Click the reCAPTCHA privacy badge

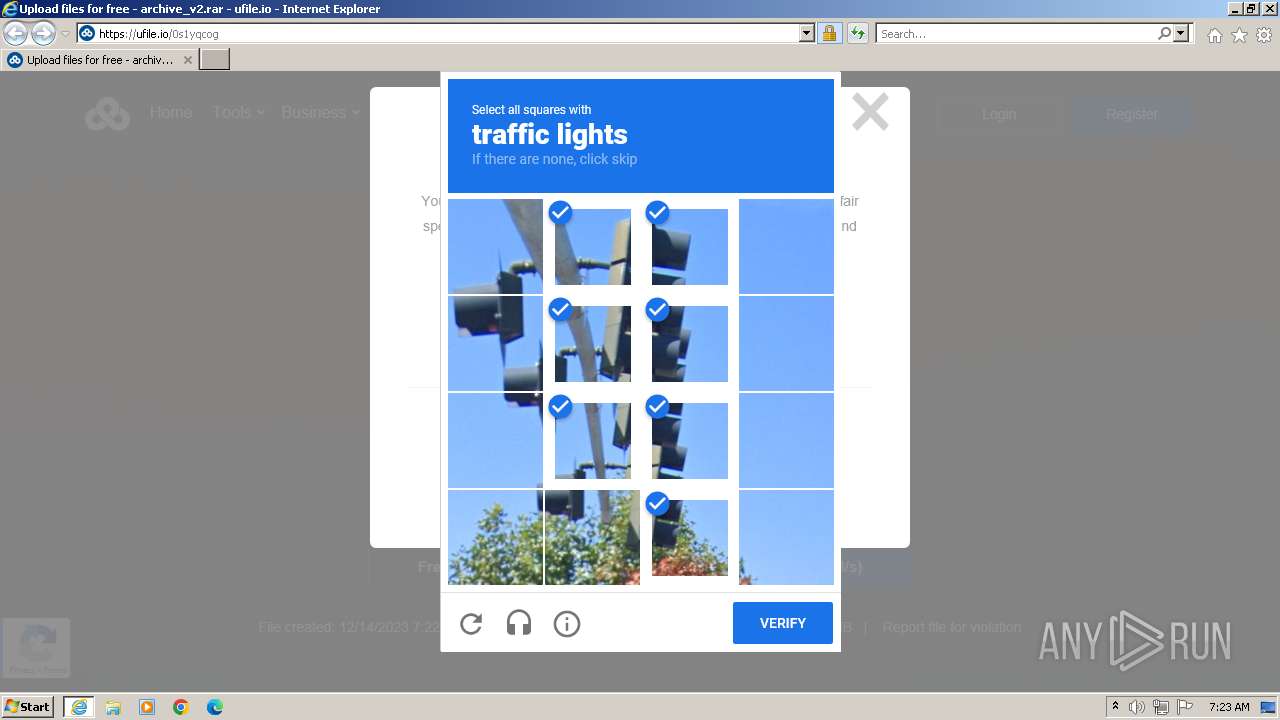36,648
